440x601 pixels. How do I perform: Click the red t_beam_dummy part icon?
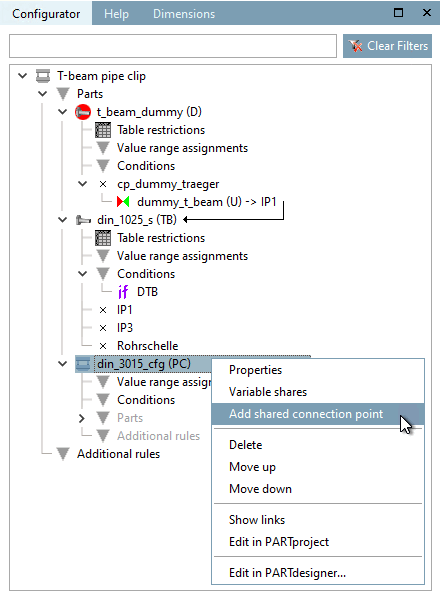(x=83, y=112)
